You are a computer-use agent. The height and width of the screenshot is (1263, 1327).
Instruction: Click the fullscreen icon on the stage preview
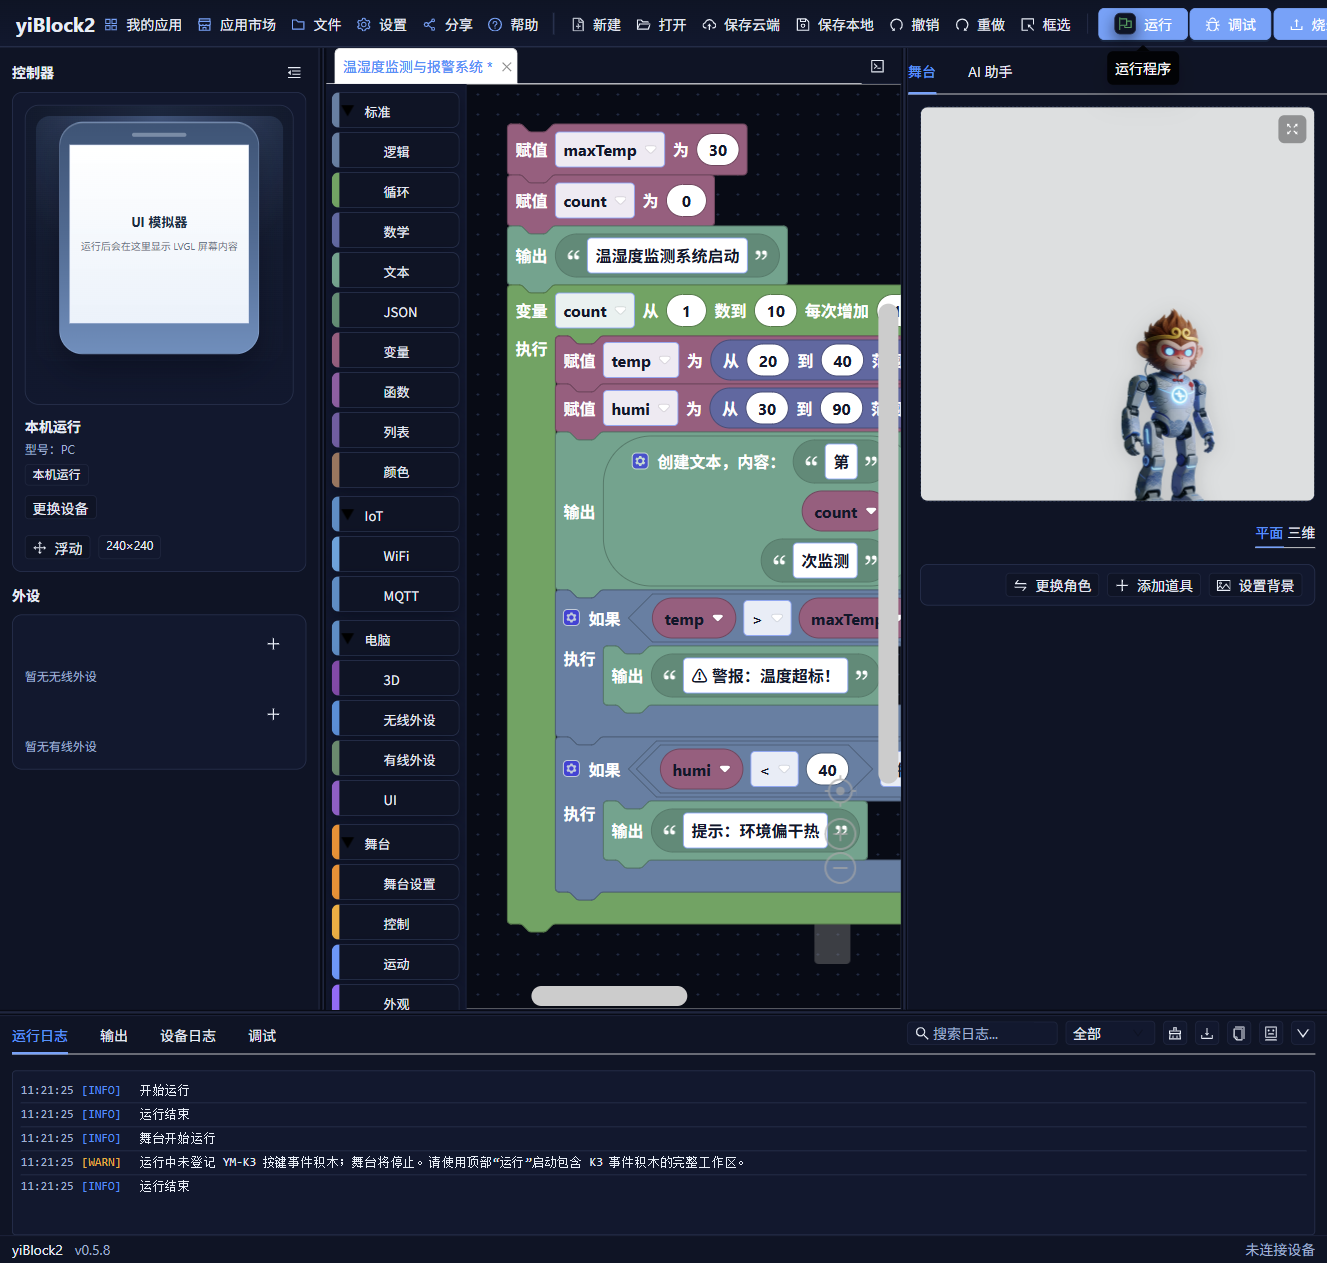[x=1292, y=129]
